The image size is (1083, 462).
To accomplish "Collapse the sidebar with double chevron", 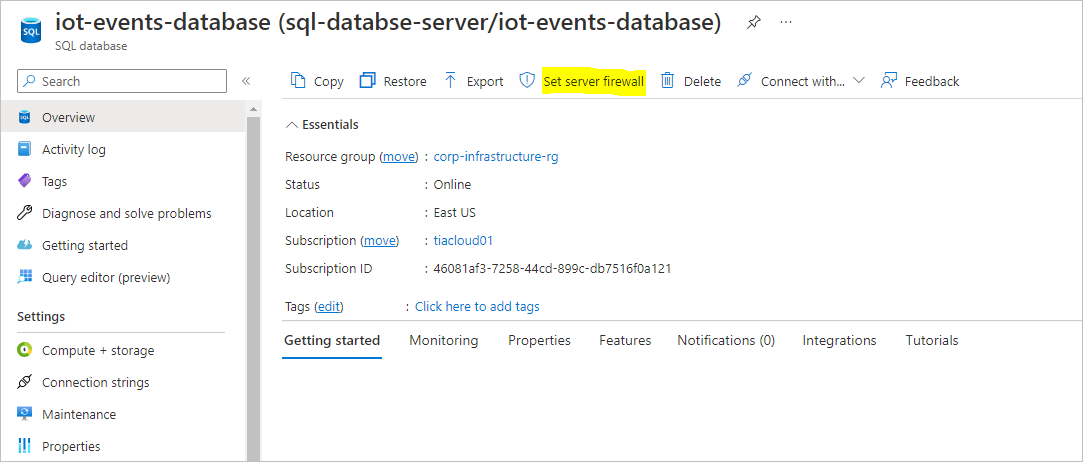I will click(245, 81).
